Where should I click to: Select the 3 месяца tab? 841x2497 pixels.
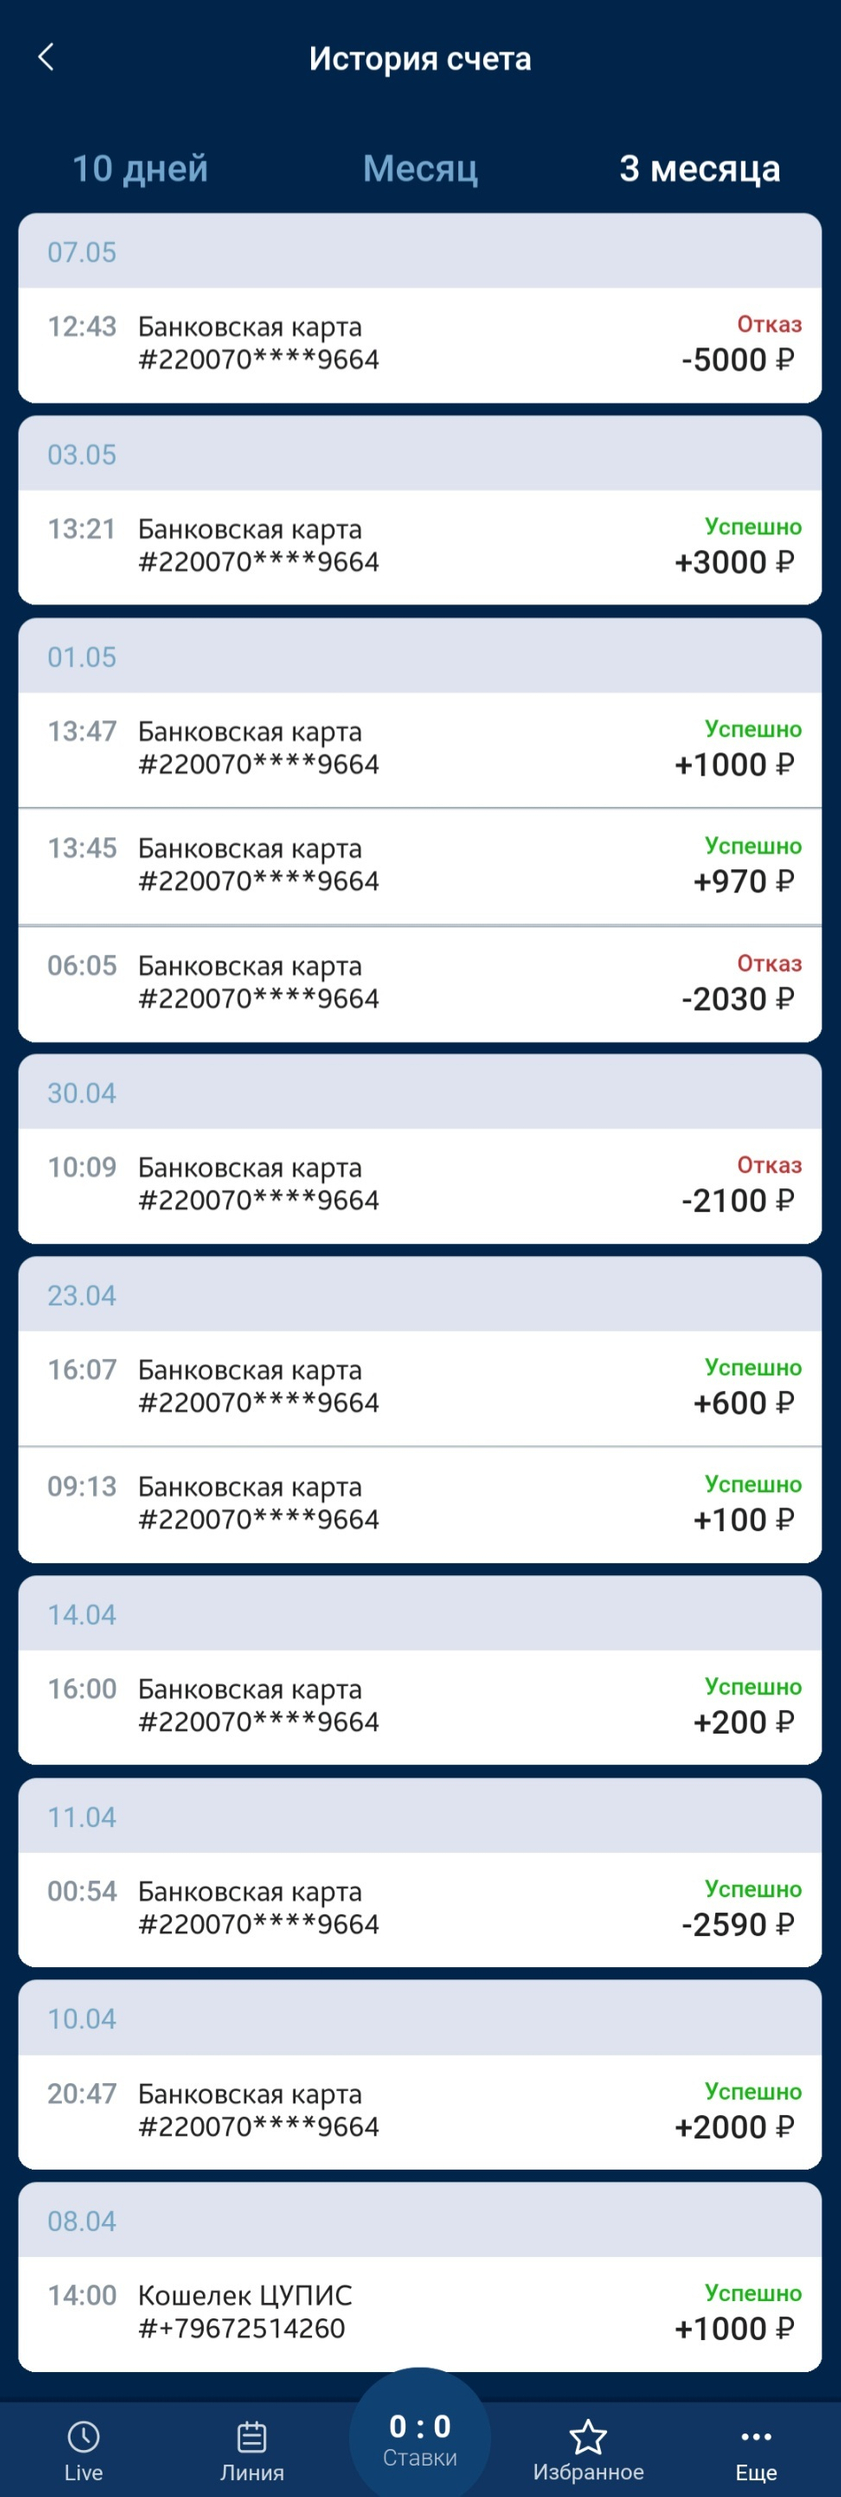click(700, 168)
